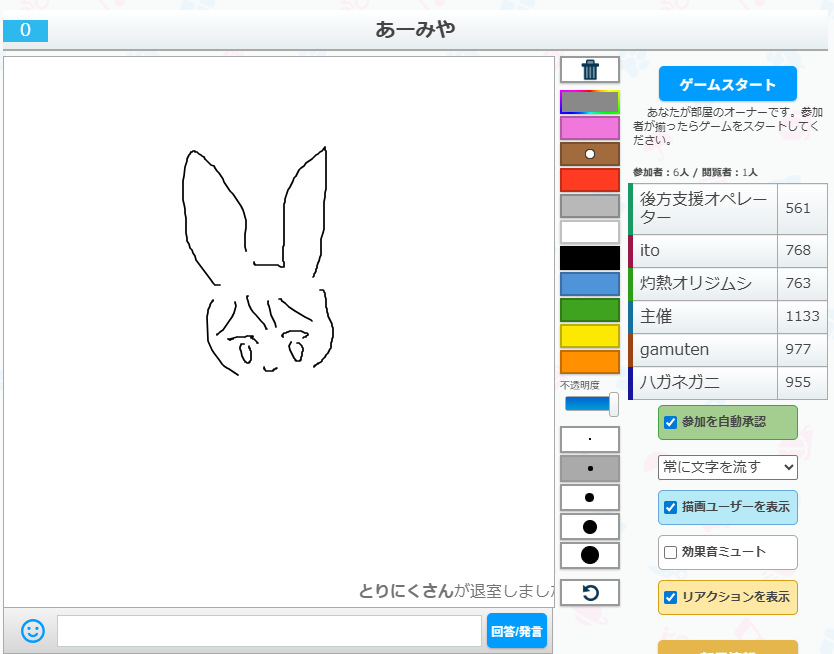This screenshot has width=834, height=654.
Task: Select the smallest brush size dot
Action: click(590, 439)
